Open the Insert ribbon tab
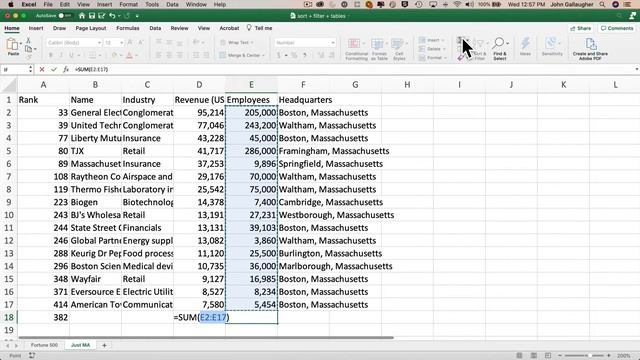 [36, 28]
